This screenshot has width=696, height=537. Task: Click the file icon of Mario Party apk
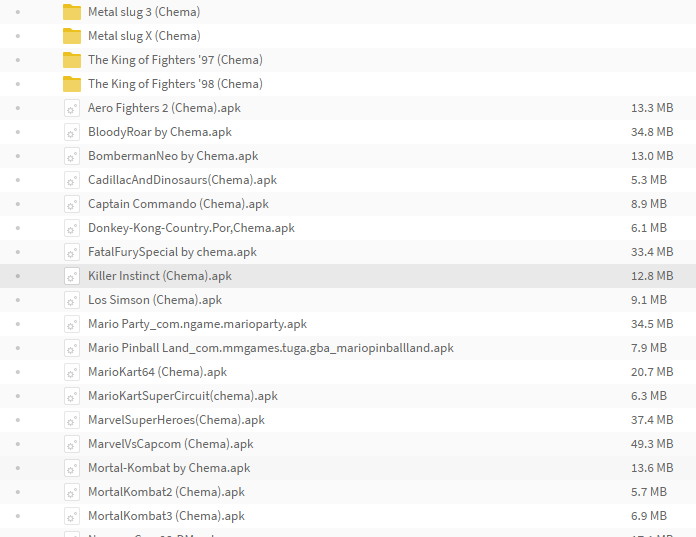(x=72, y=324)
